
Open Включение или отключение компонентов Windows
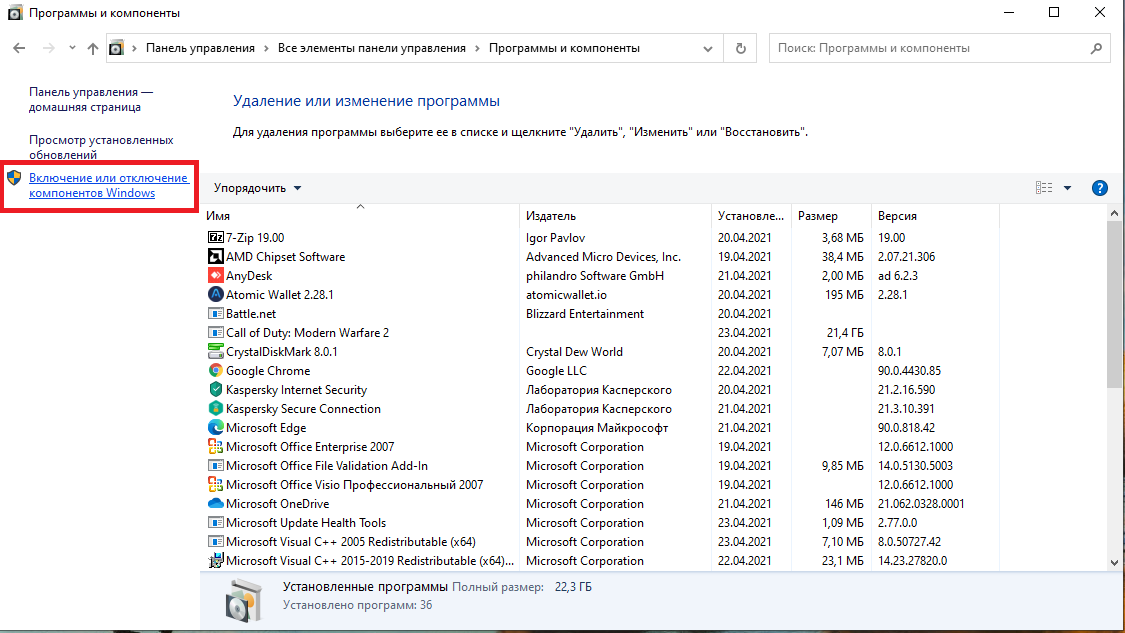coord(108,185)
